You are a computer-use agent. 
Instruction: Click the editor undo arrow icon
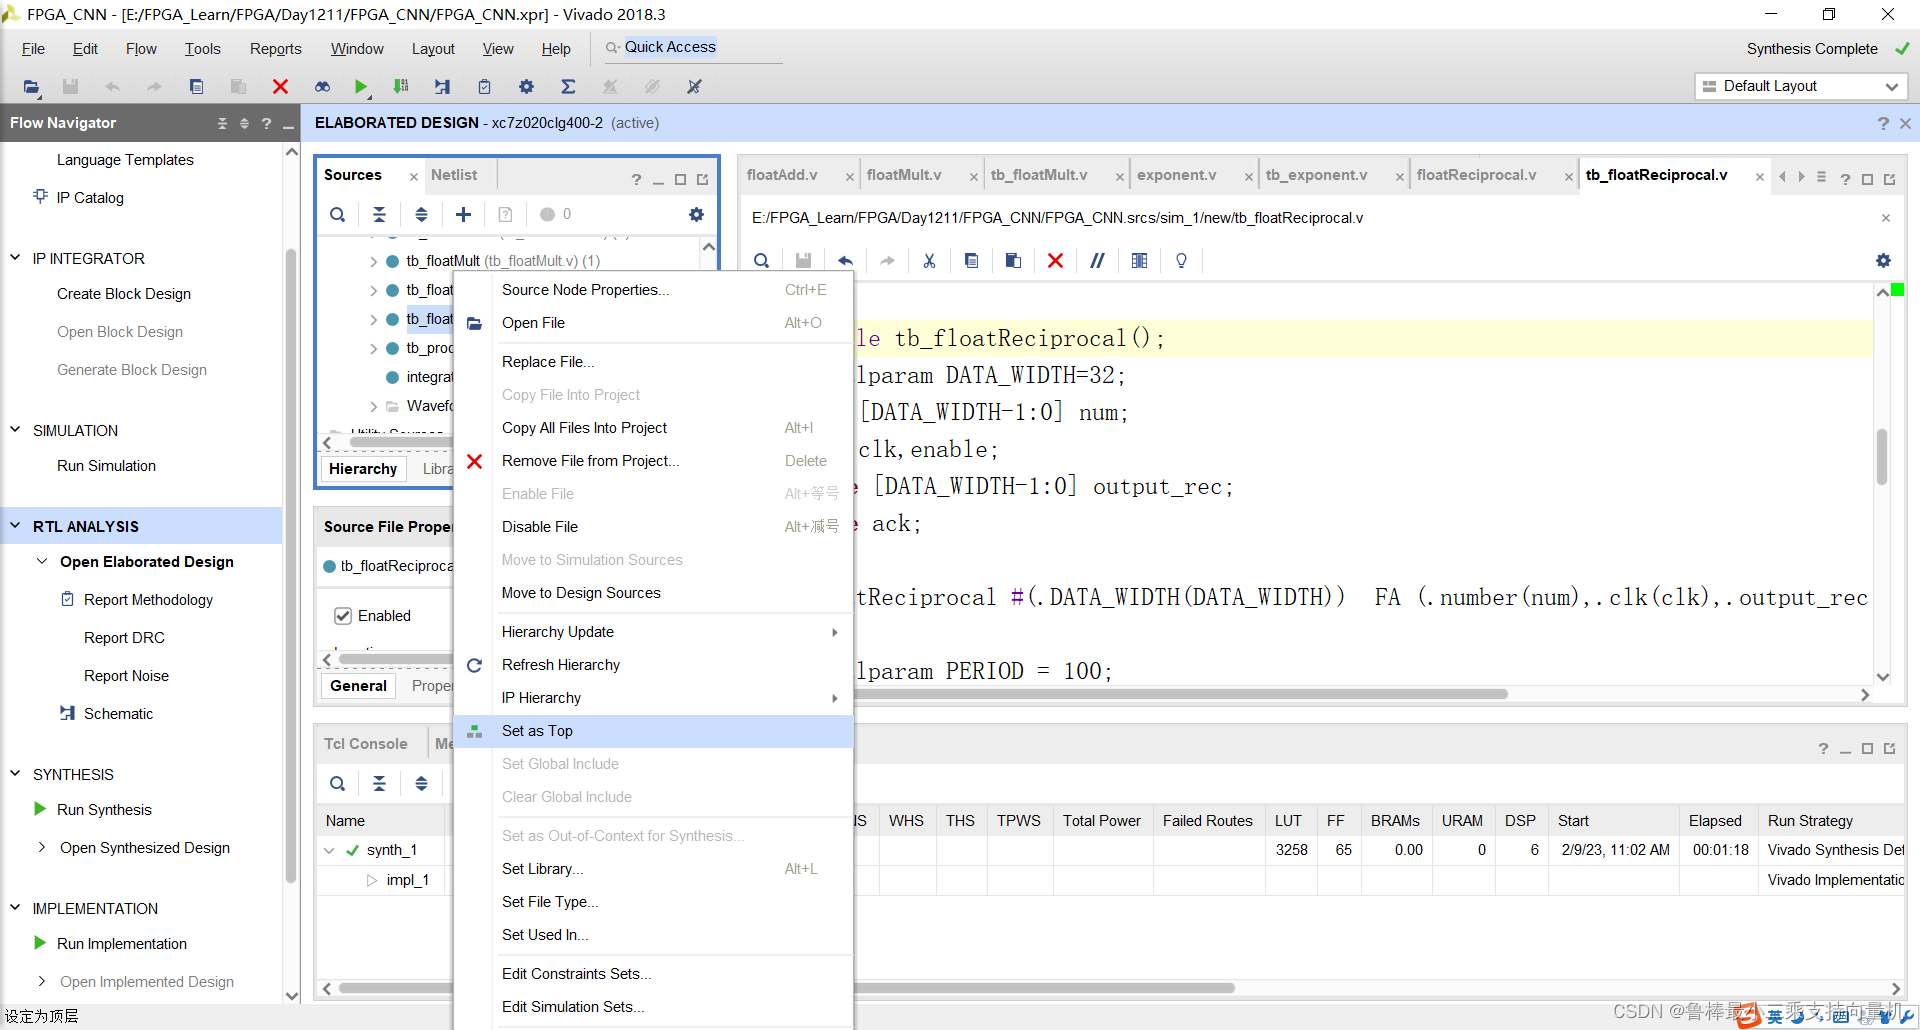pos(845,260)
